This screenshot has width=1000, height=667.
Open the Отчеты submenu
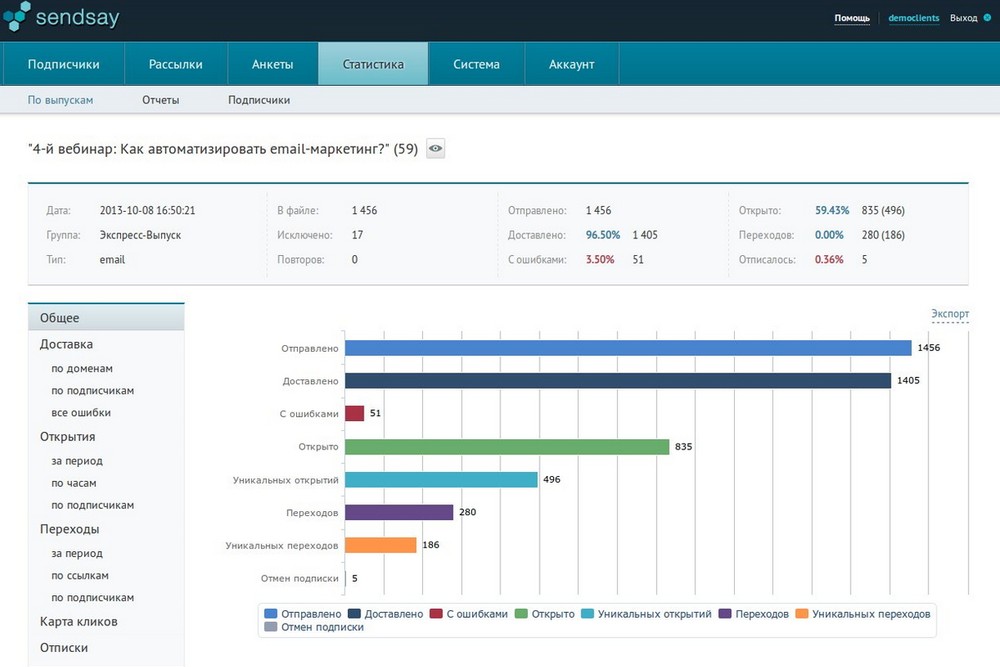coord(161,100)
